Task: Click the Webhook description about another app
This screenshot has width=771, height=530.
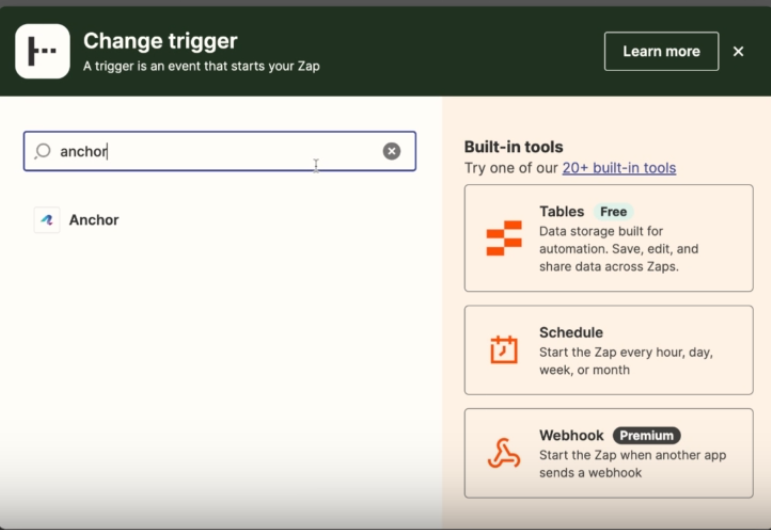Action: point(632,464)
